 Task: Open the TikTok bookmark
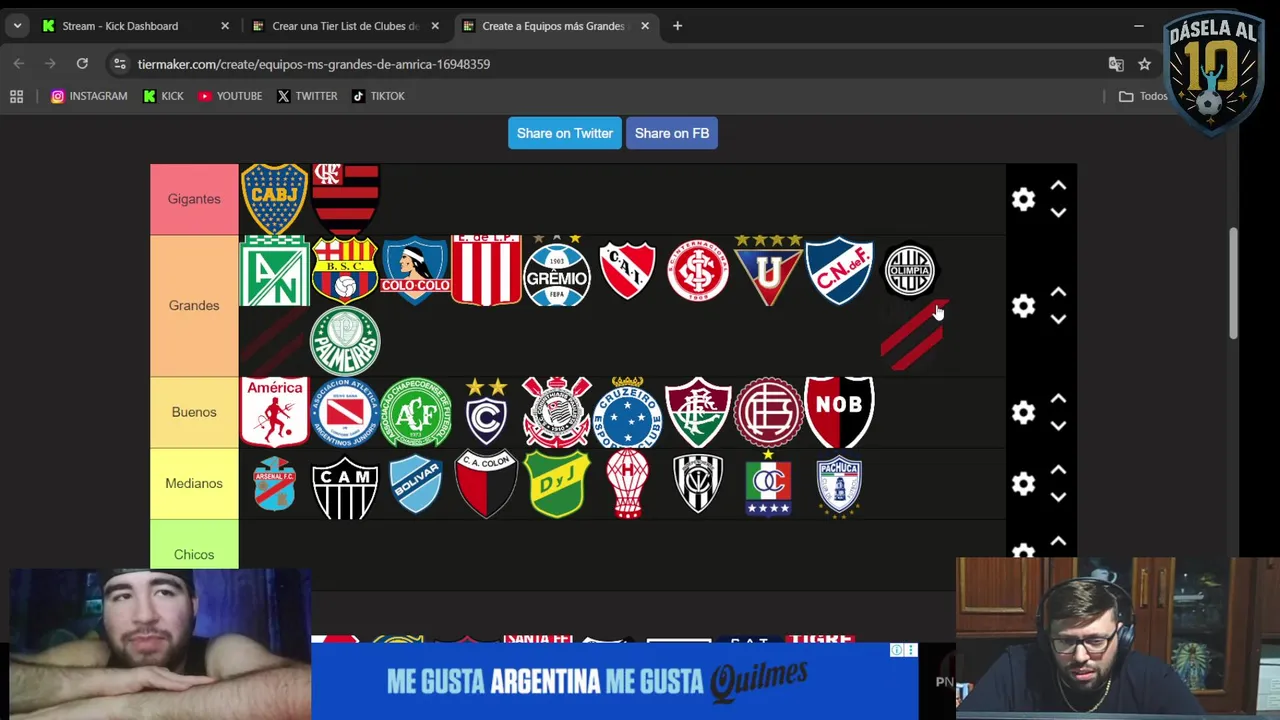(x=378, y=96)
